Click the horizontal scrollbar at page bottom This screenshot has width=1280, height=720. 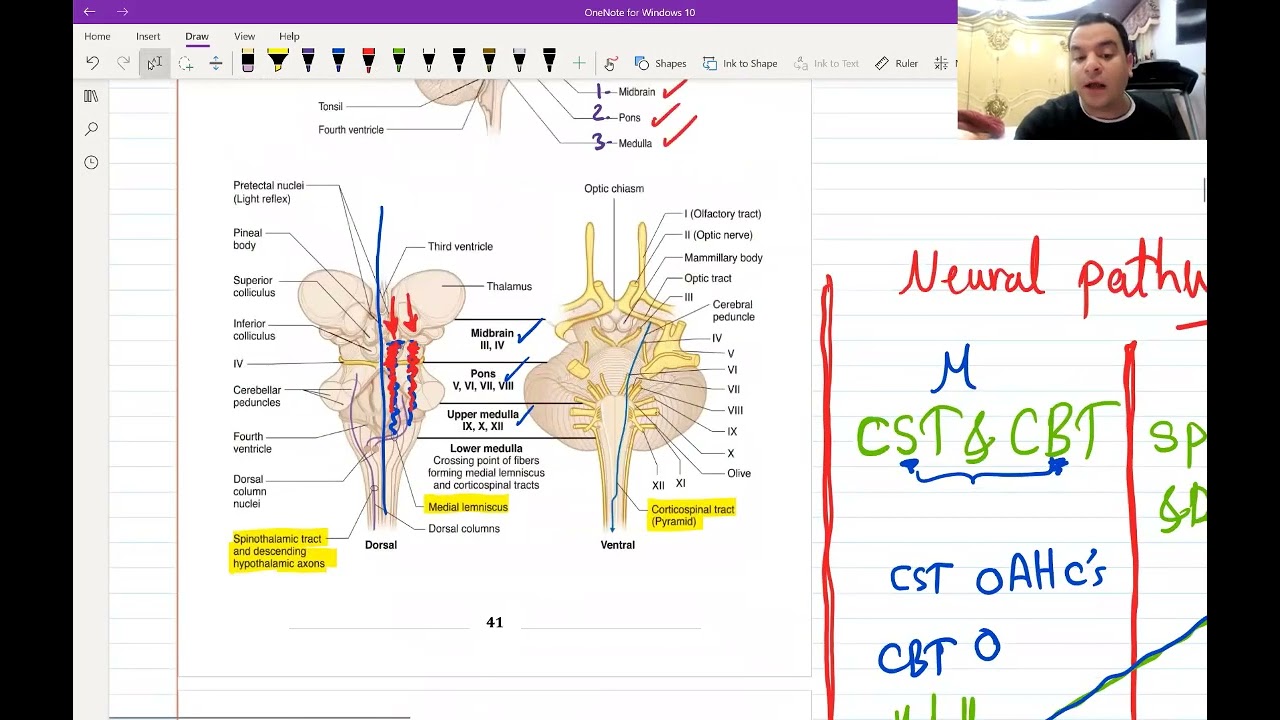coord(260,717)
